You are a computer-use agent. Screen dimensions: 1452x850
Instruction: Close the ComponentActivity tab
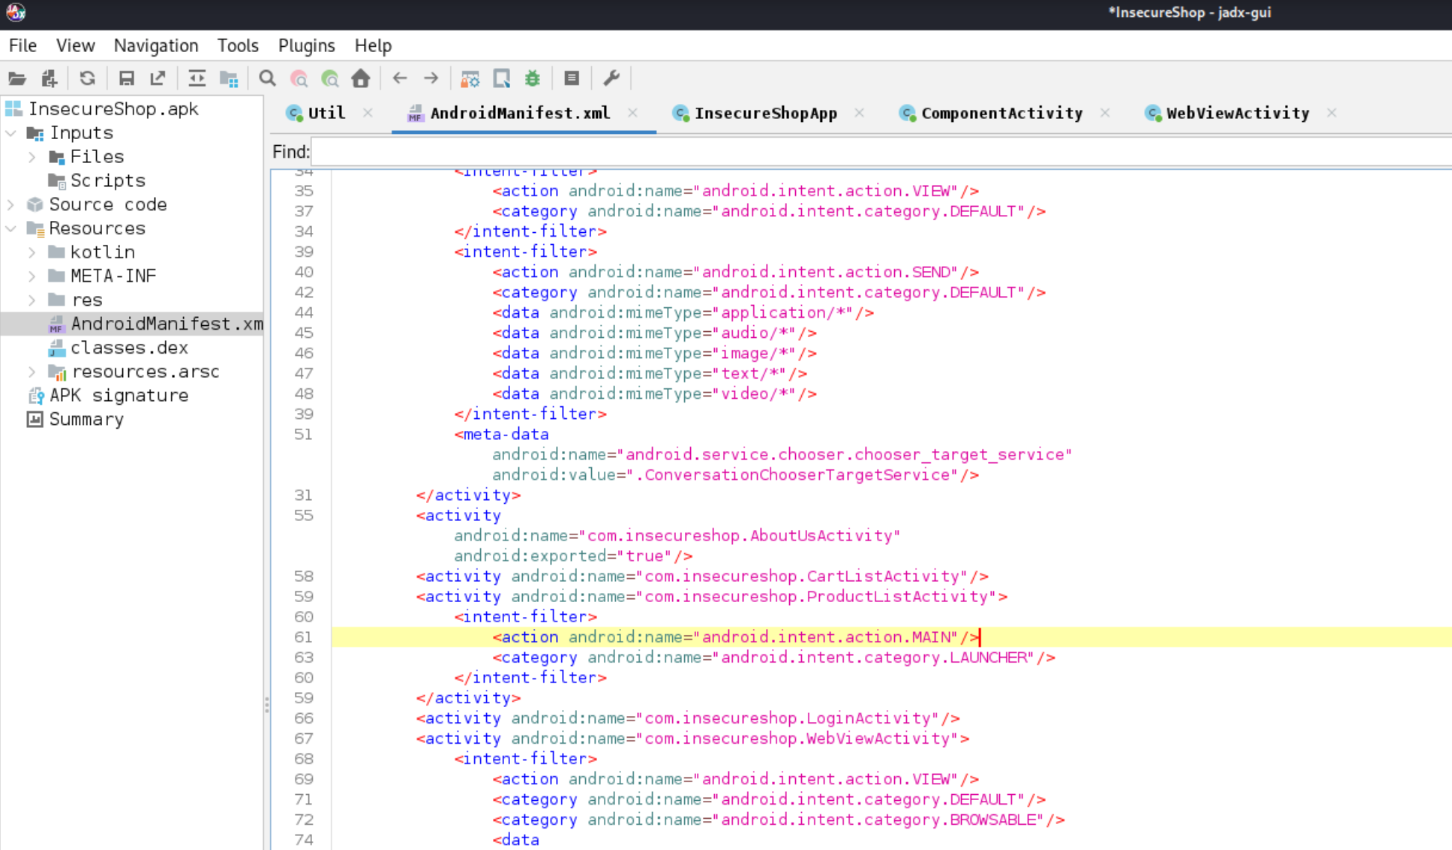[x=1105, y=113]
